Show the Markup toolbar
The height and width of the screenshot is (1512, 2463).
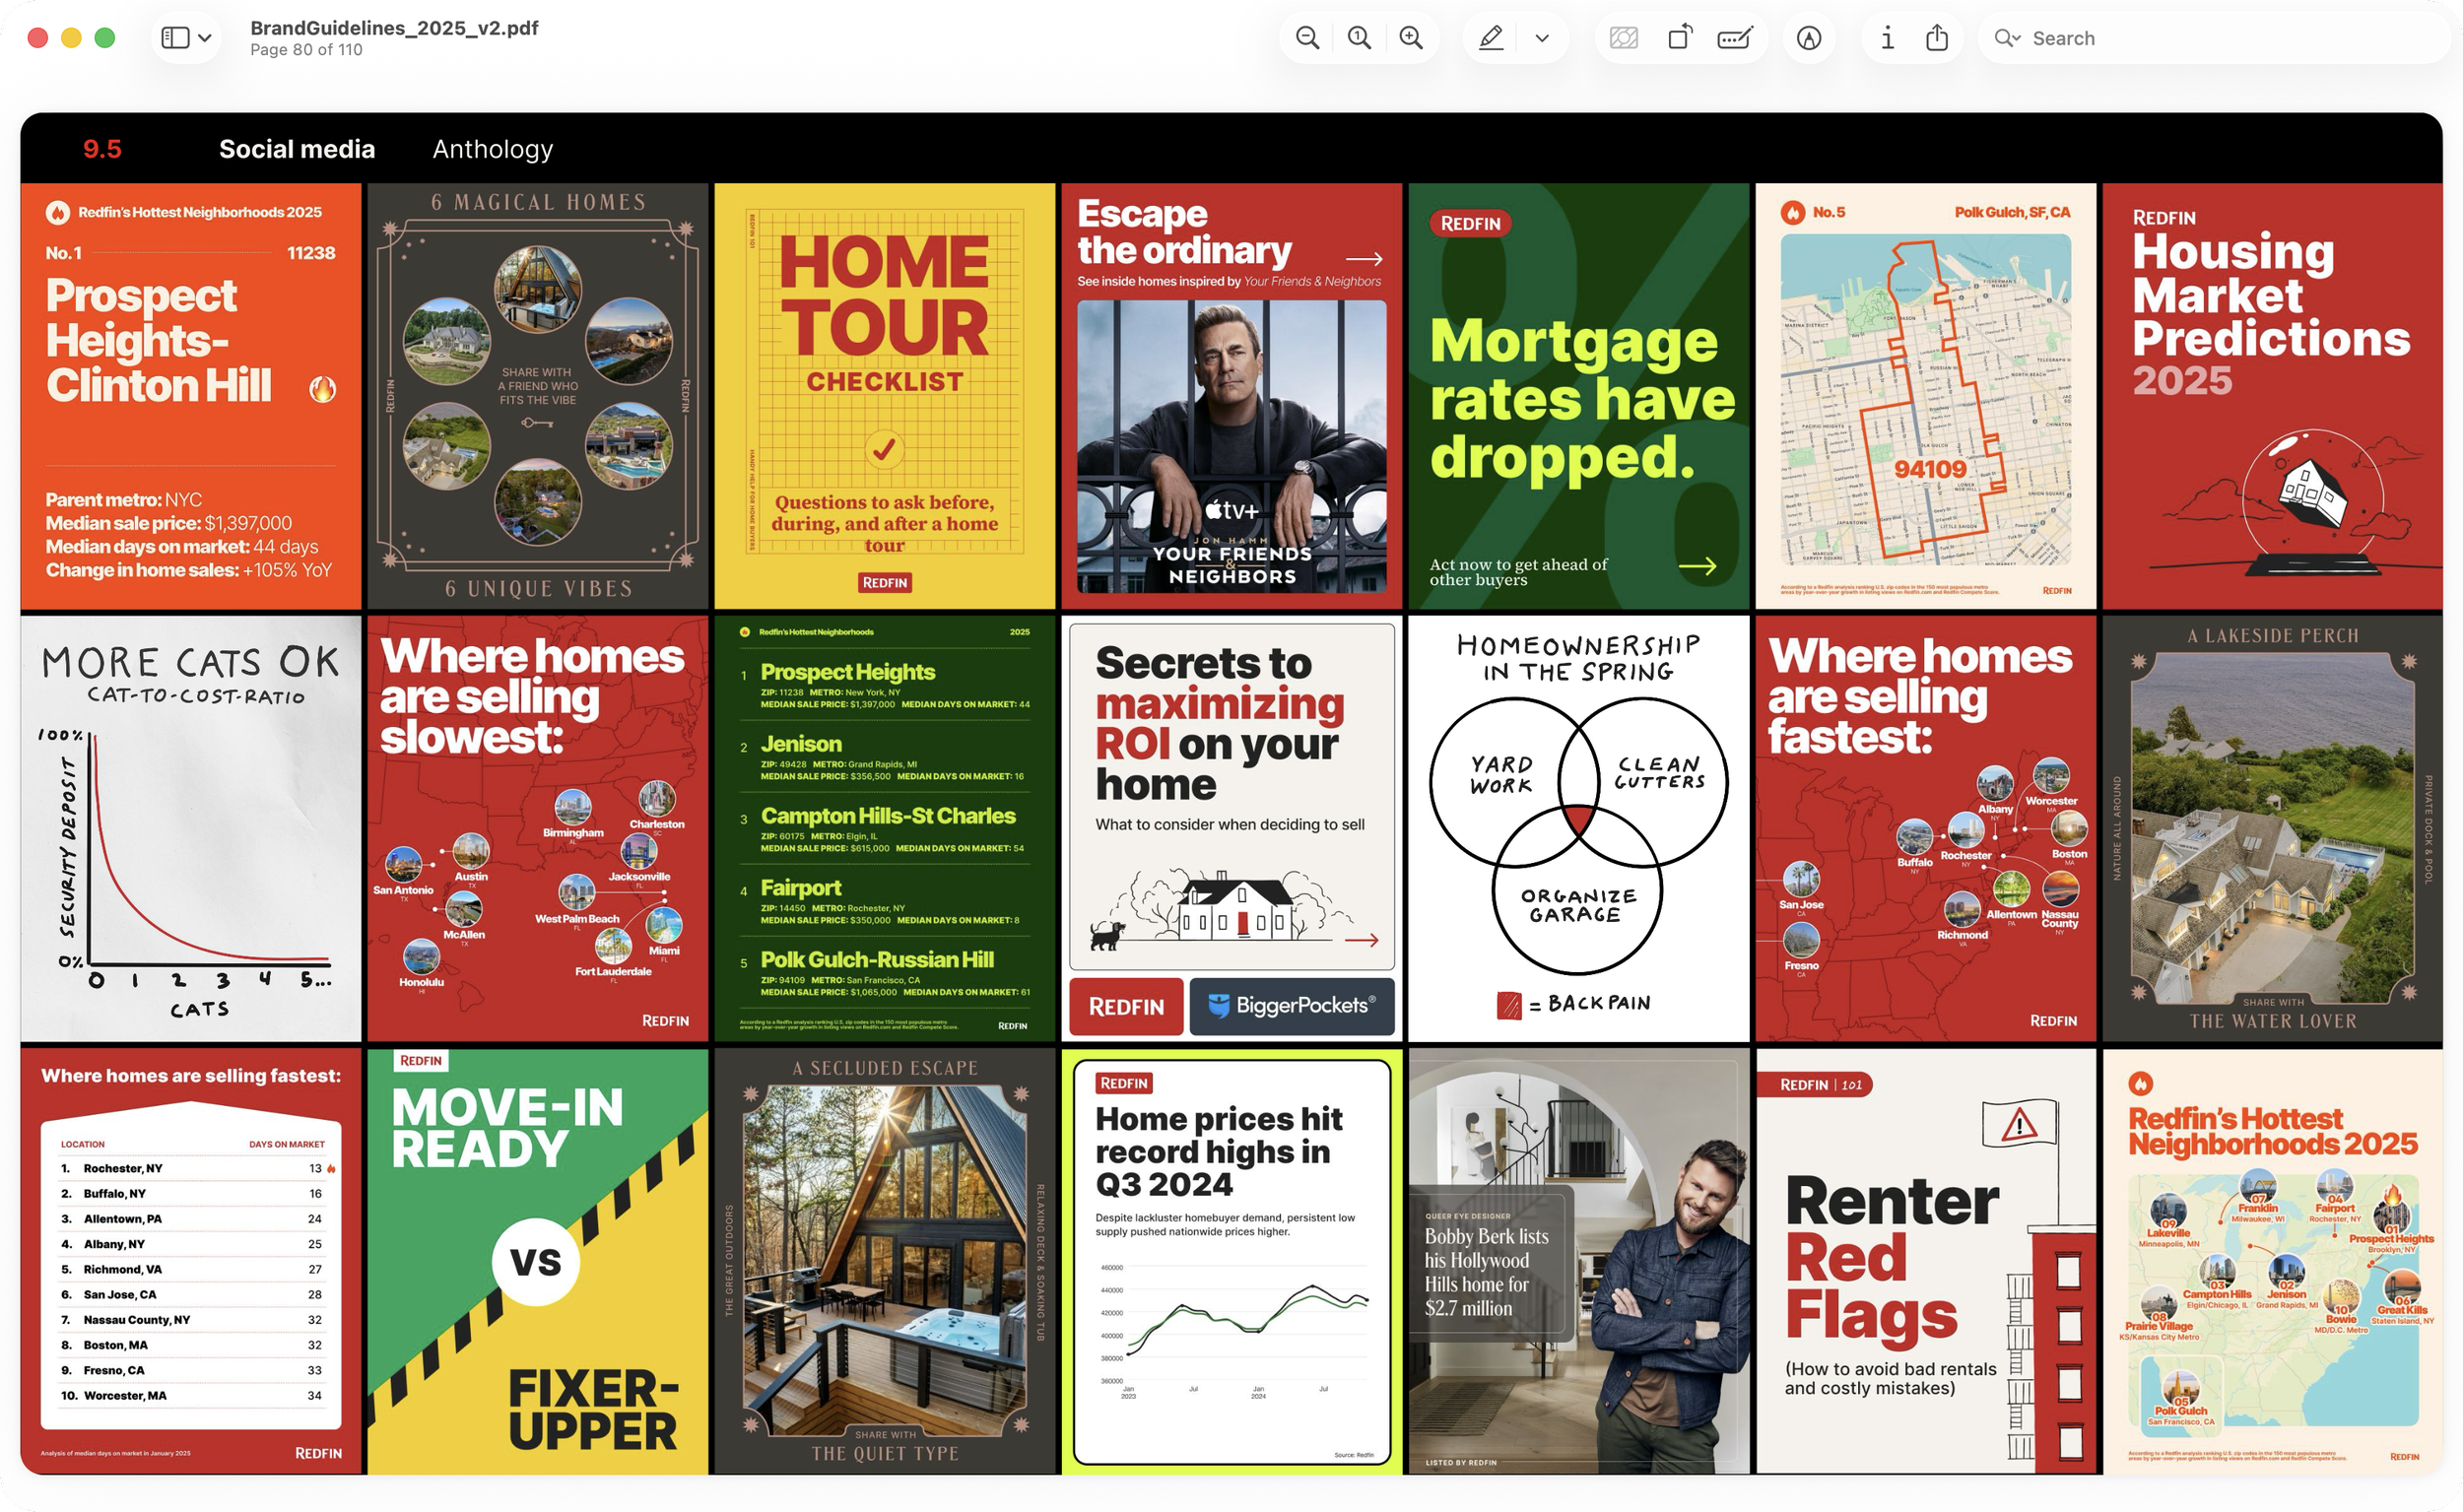[1809, 38]
